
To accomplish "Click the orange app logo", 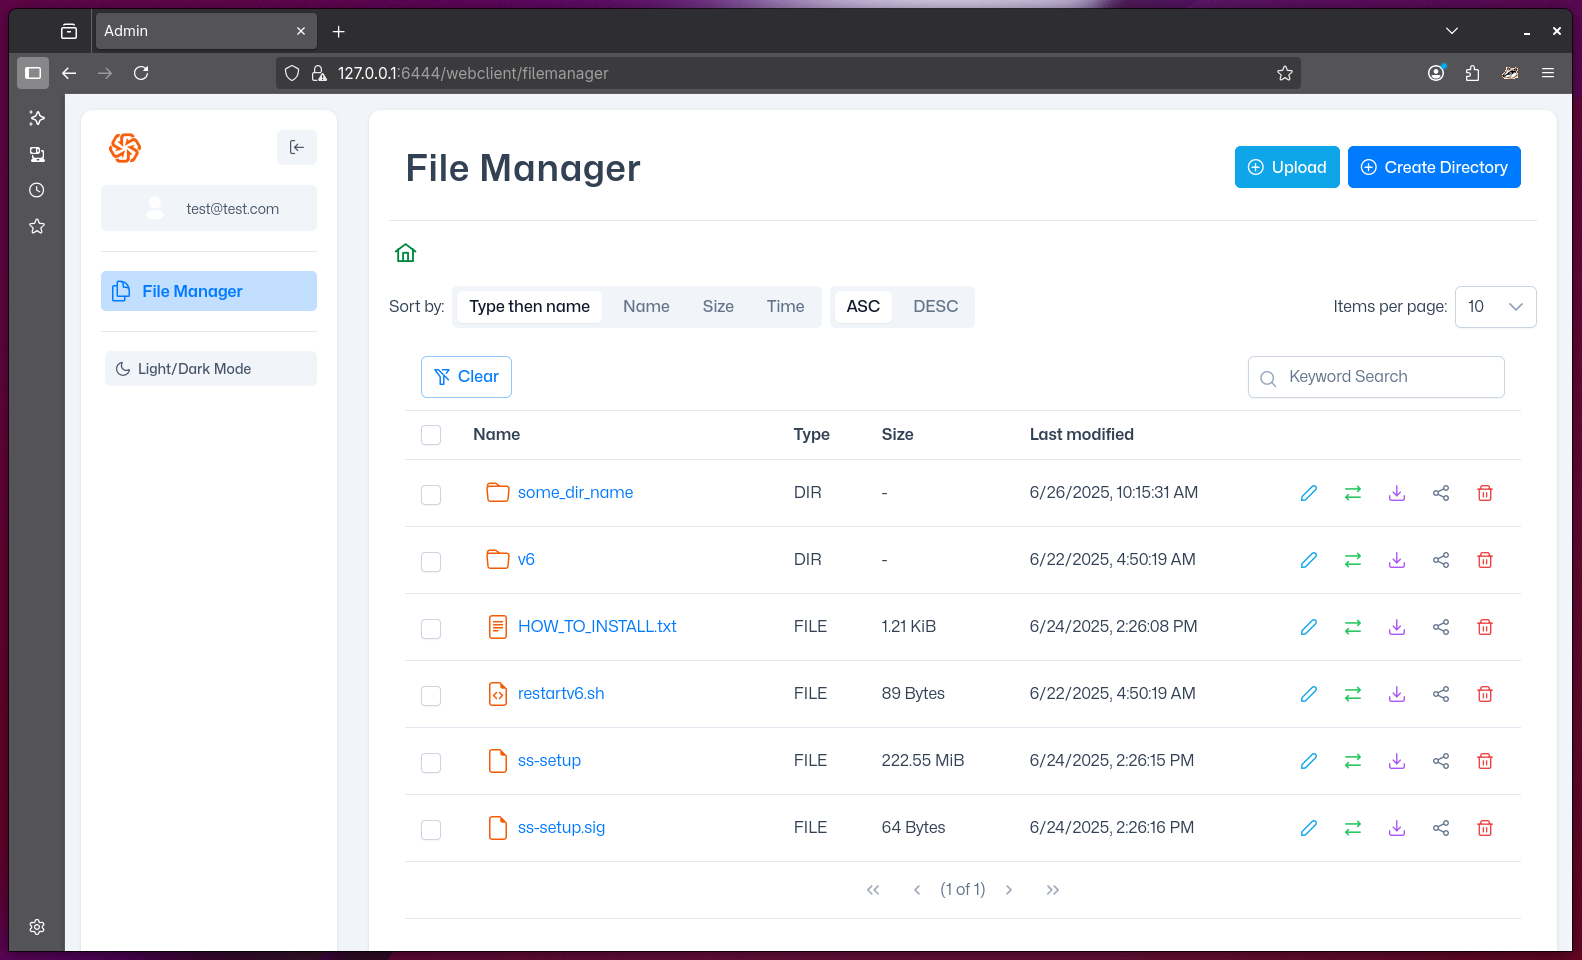I will 125,148.
